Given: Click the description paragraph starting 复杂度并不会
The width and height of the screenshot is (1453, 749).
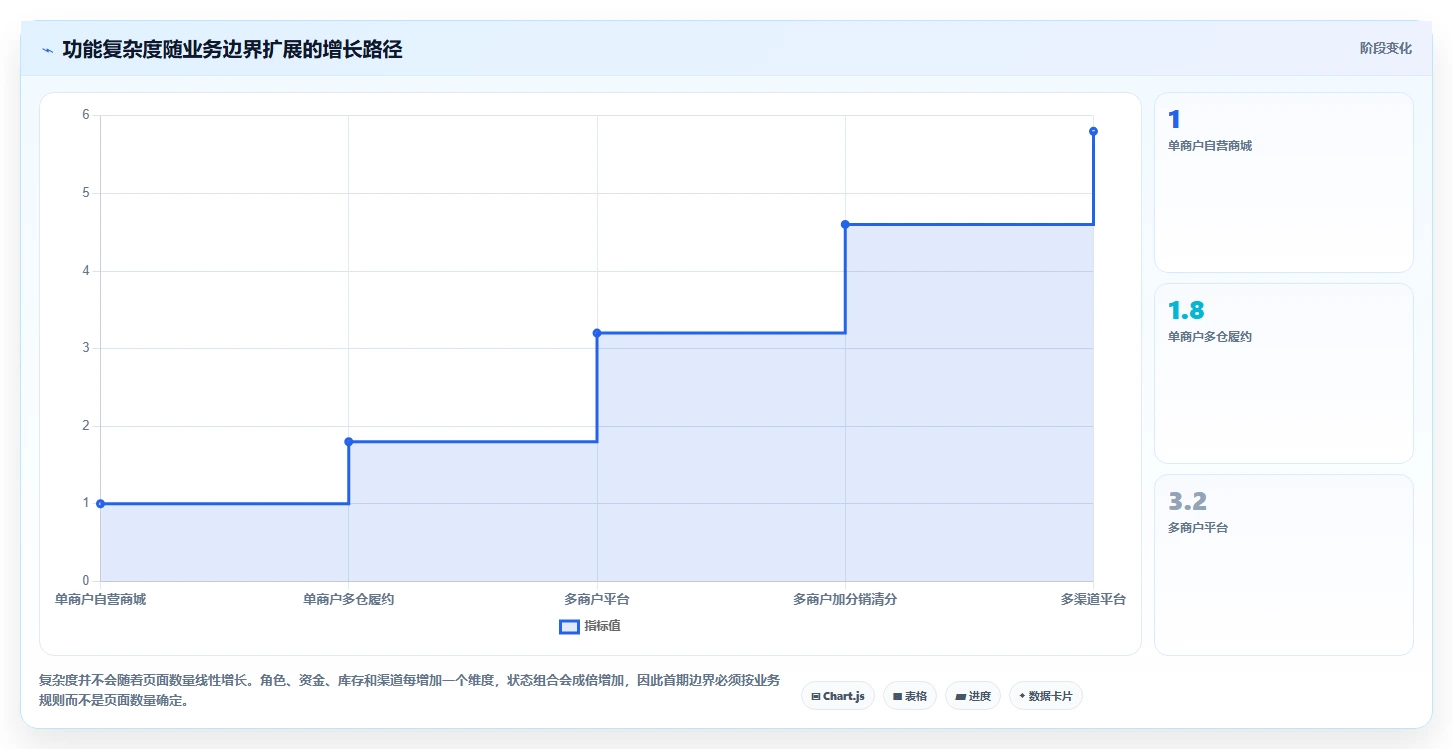Looking at the screenshot, I should pos(408,690).
